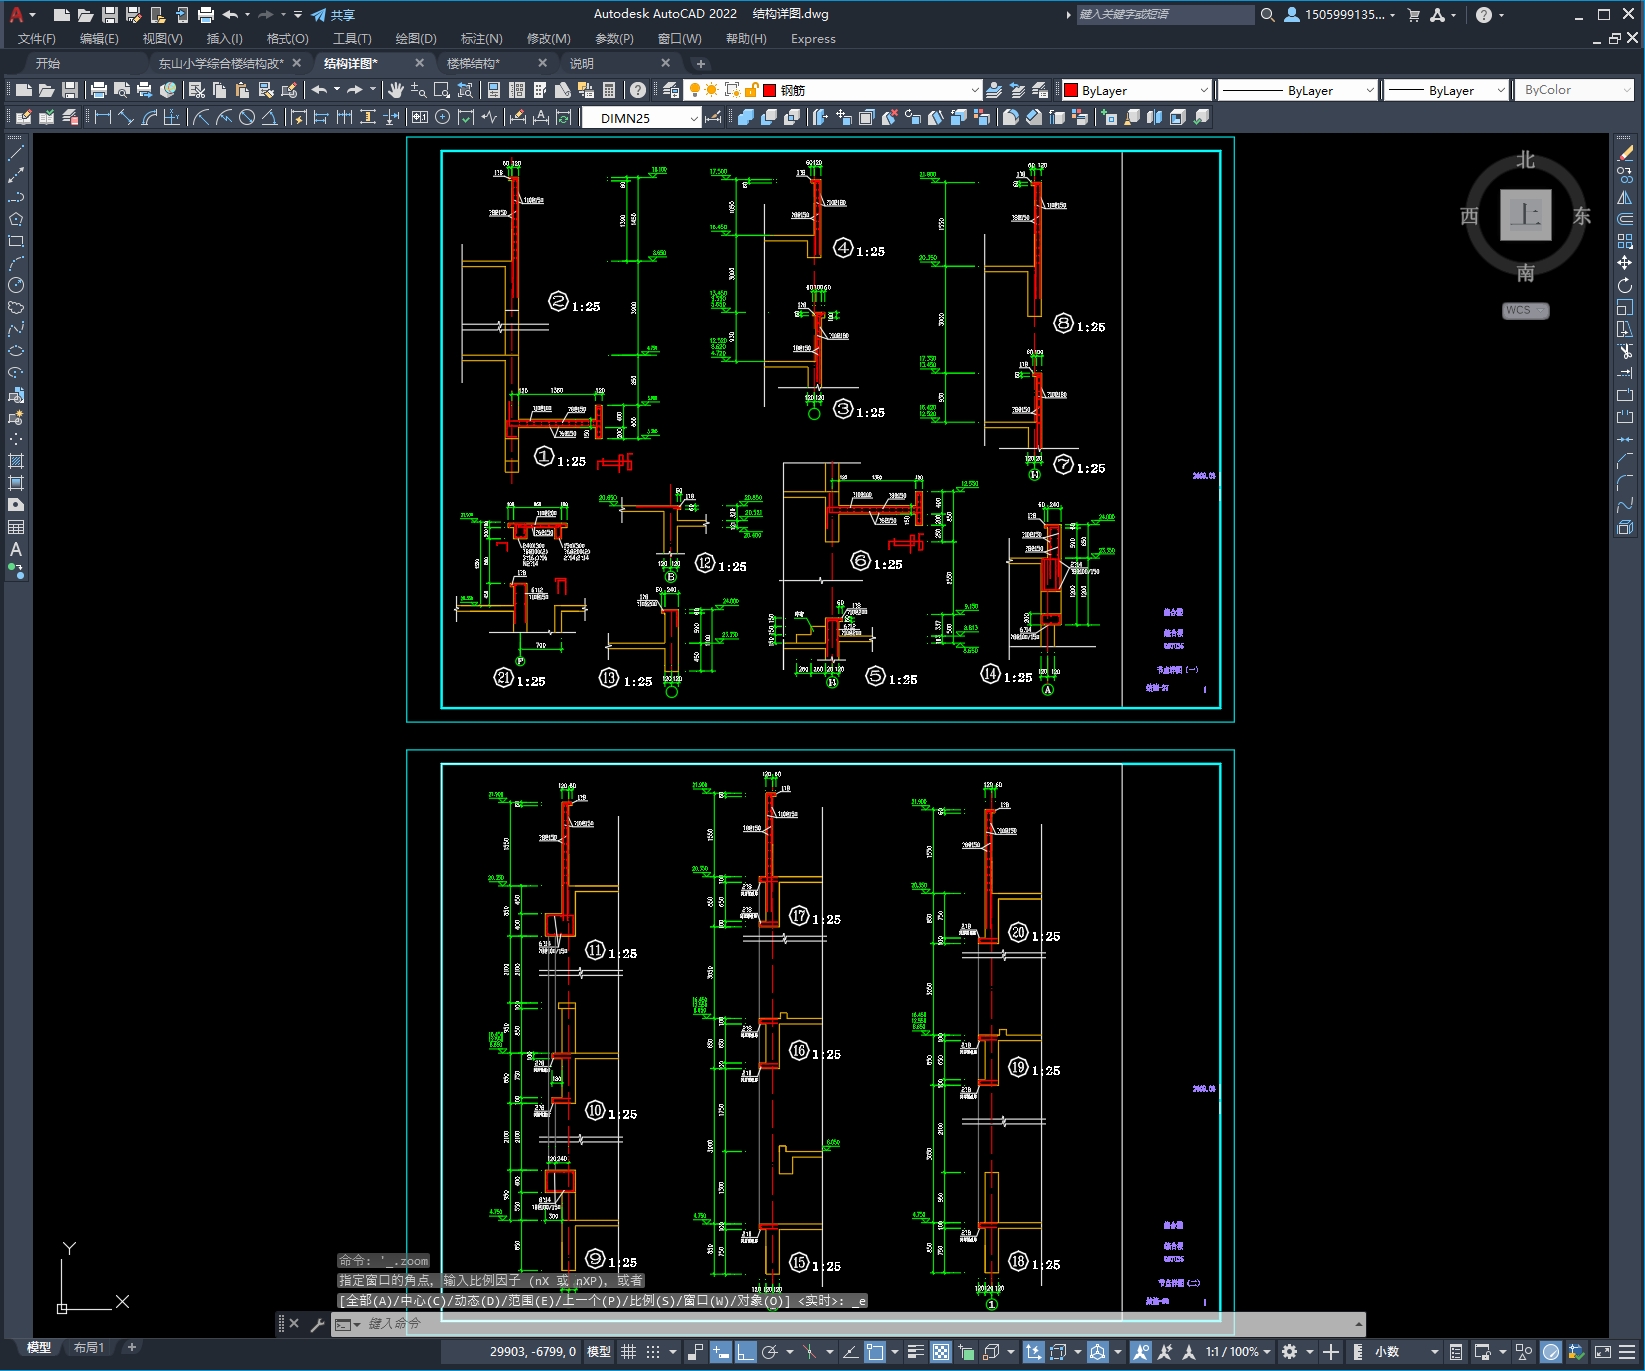Viewport: 1645px width, 1371px height.
Task: Open the layer dropdown showing 钢筋
Action: tap(833, 90)
